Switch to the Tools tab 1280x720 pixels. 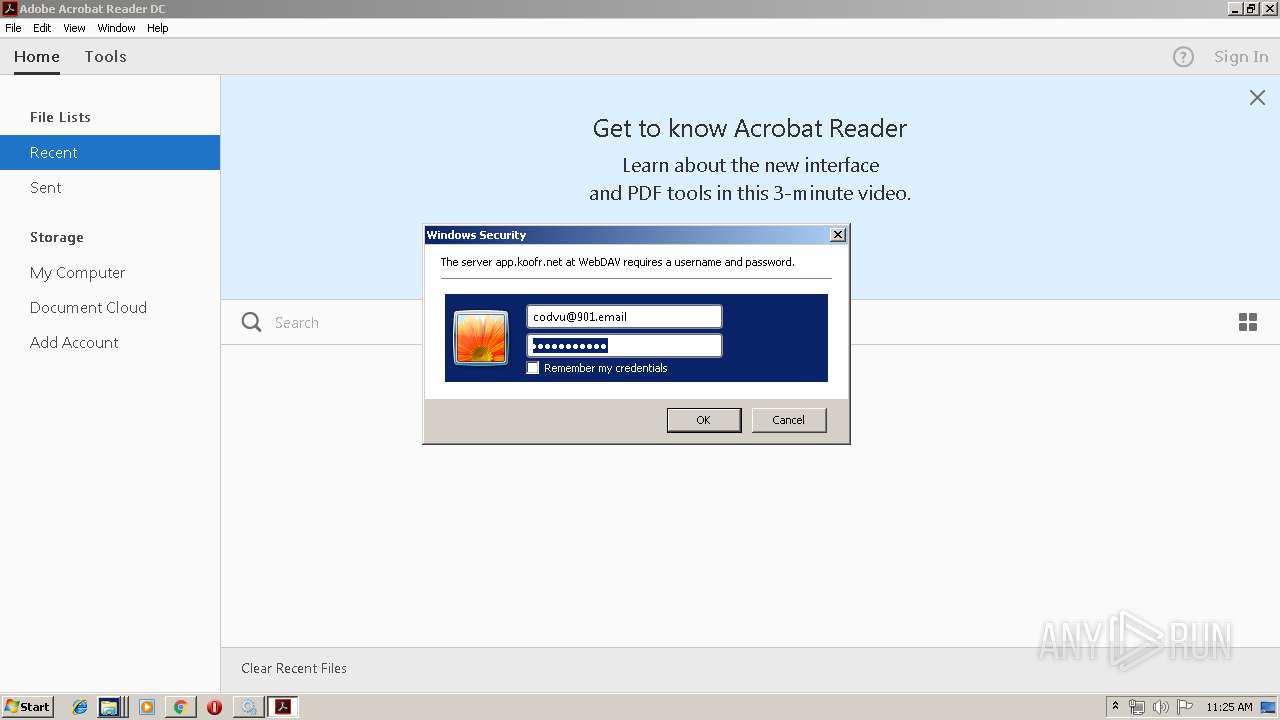pyautogui.click(x=105, y=57)
